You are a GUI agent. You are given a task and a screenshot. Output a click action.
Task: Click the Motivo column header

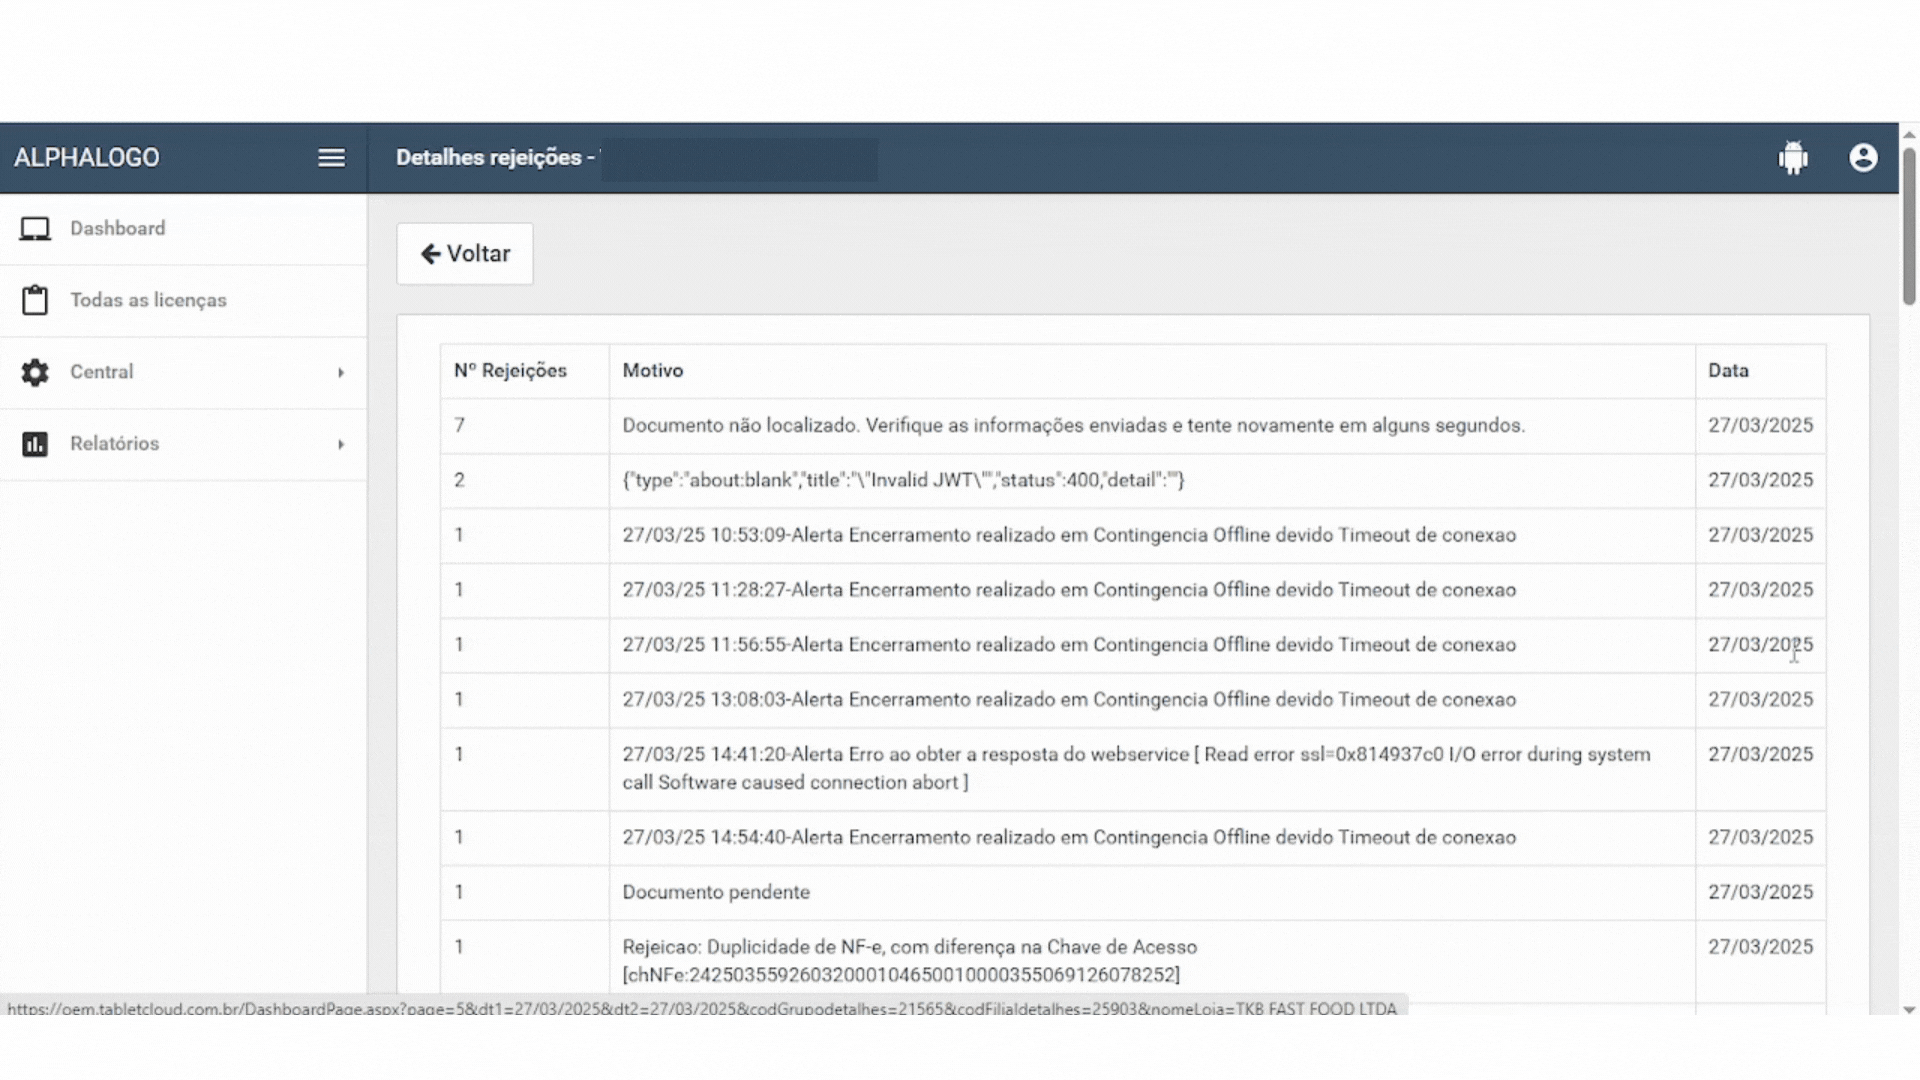point(652,371)
